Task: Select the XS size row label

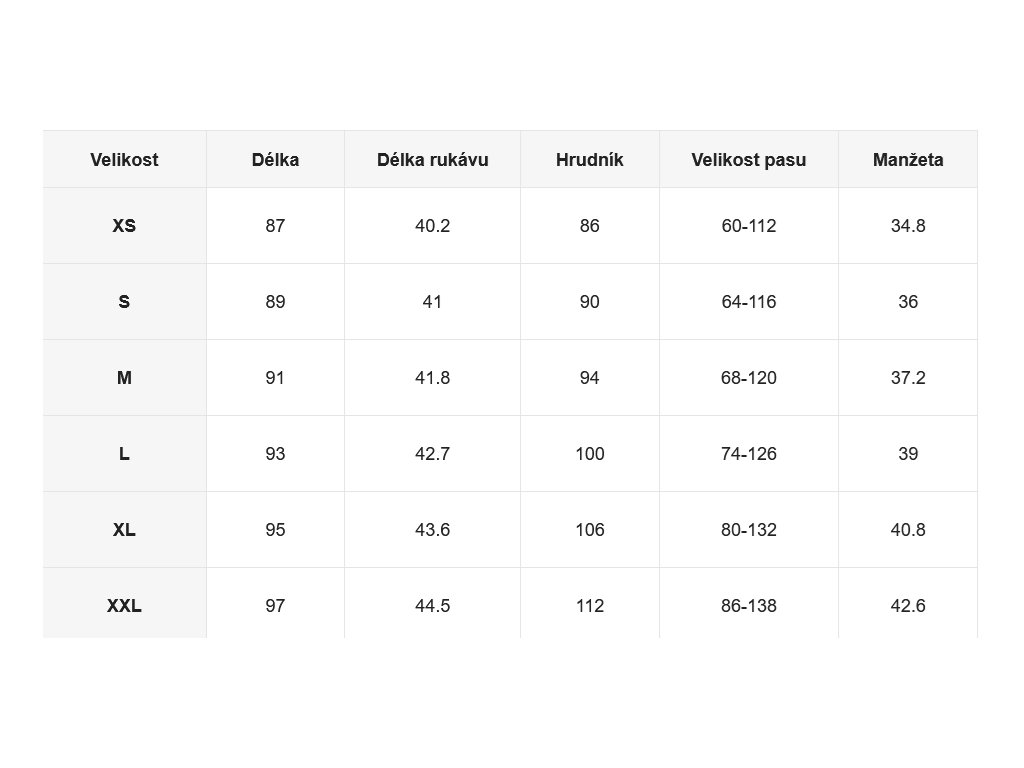Action: coord(124,226)
